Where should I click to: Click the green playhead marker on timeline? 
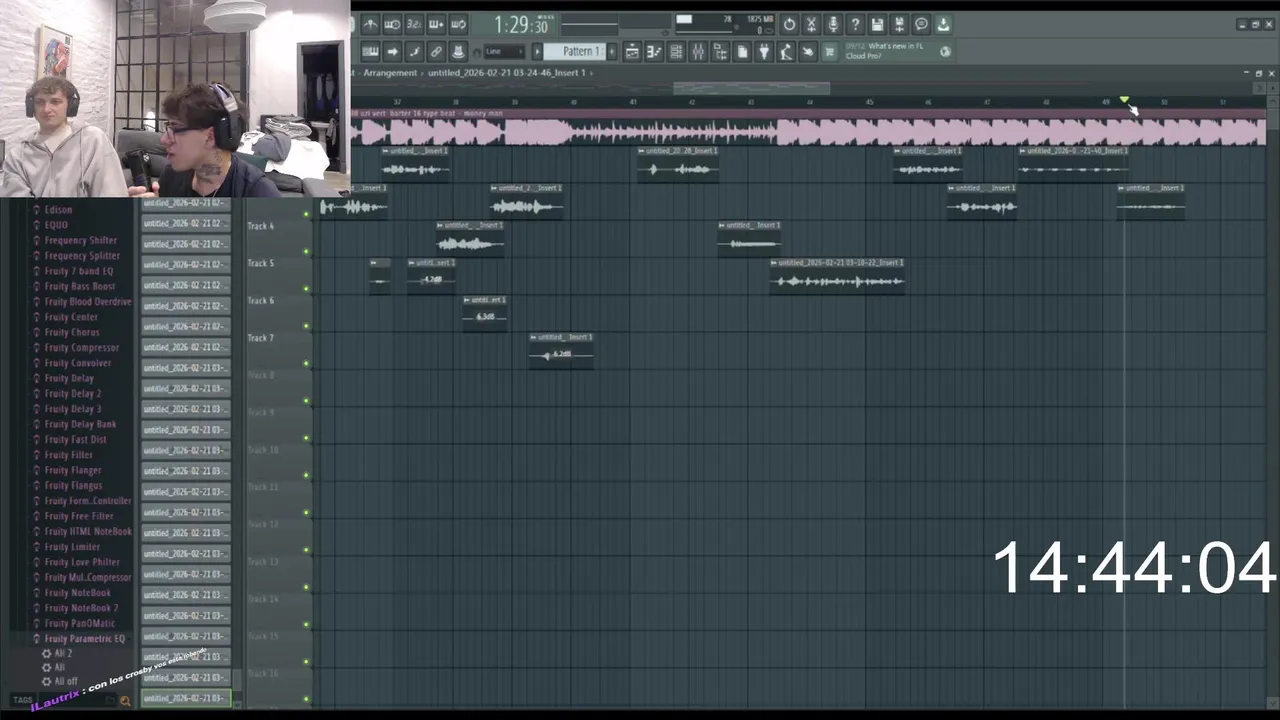(x=1124, y=100)
